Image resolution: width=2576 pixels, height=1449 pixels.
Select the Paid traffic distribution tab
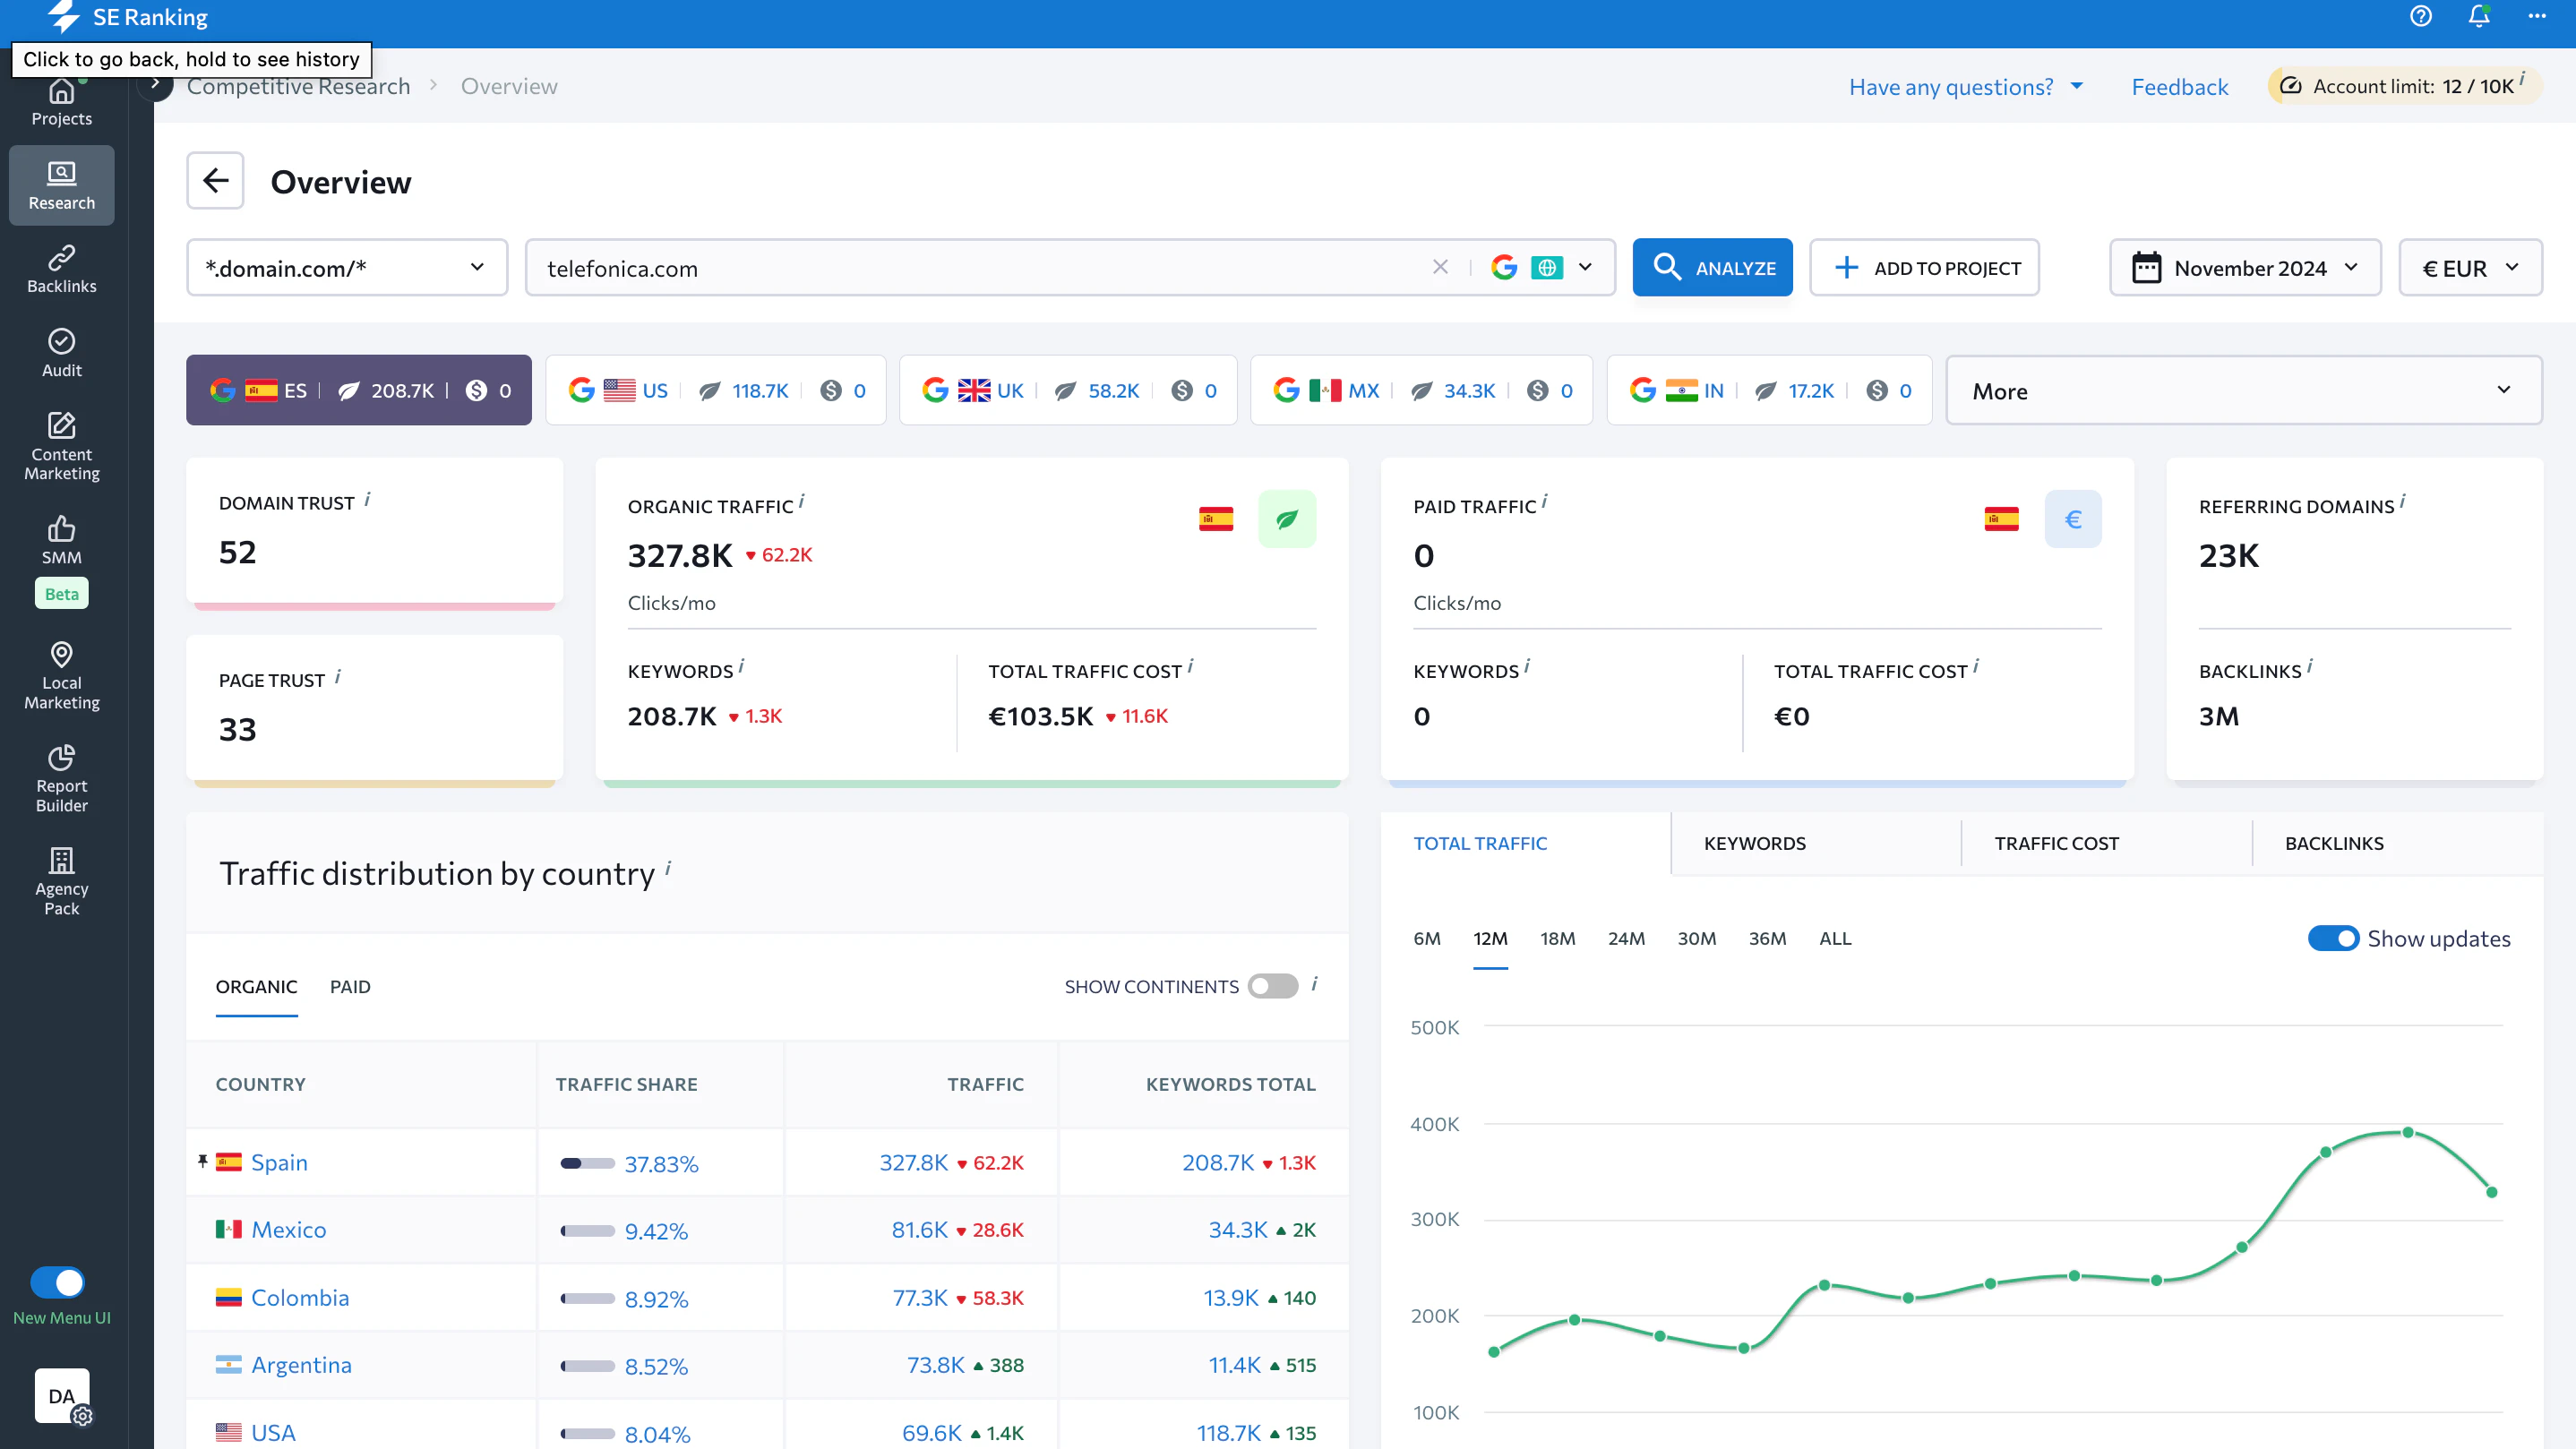point(350,986)
